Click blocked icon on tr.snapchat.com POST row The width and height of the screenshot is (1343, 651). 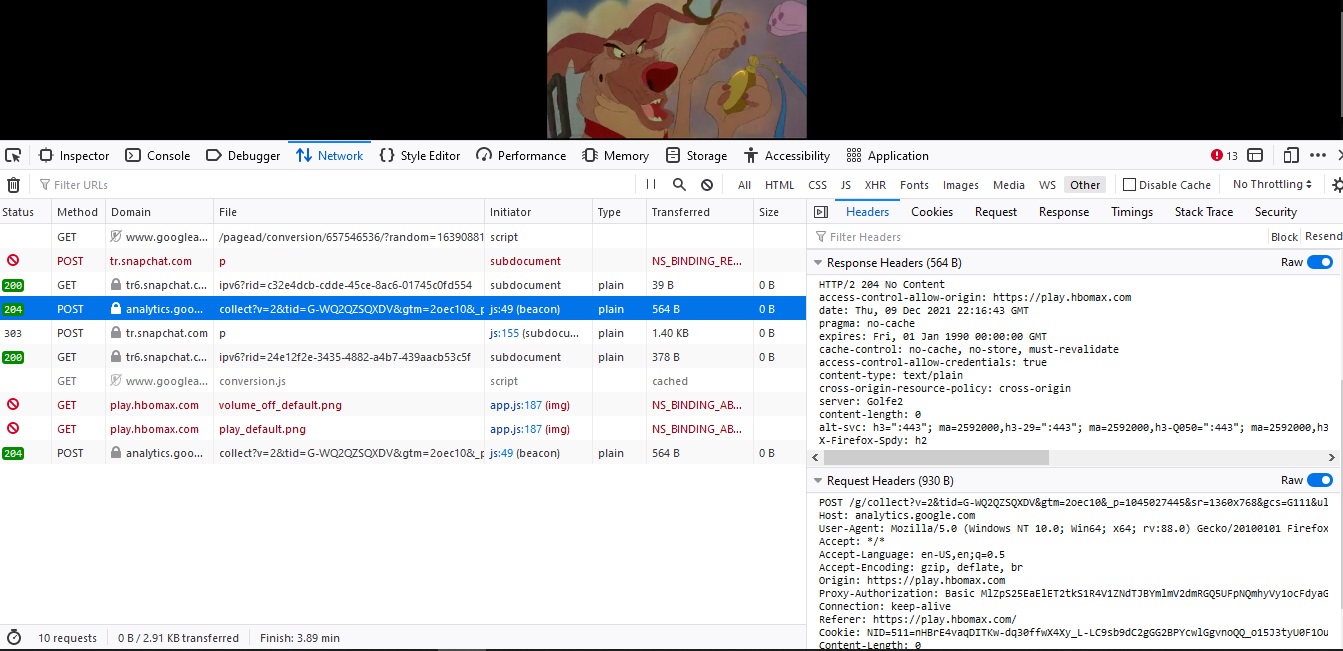click(13, 261)
